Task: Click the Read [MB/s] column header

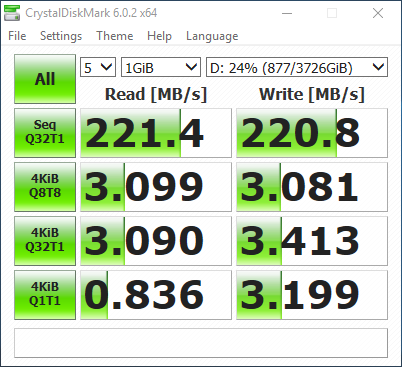Action: point(156,94)
